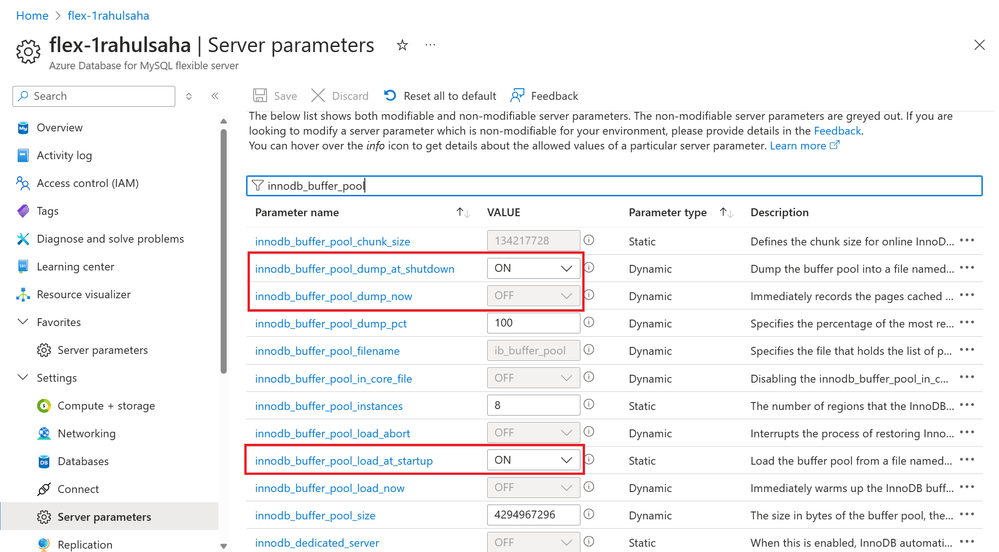Click info icon for innodb_buffer_pool_filename
The height and width of the screenshot is (552, 999).
coord(589,350)
